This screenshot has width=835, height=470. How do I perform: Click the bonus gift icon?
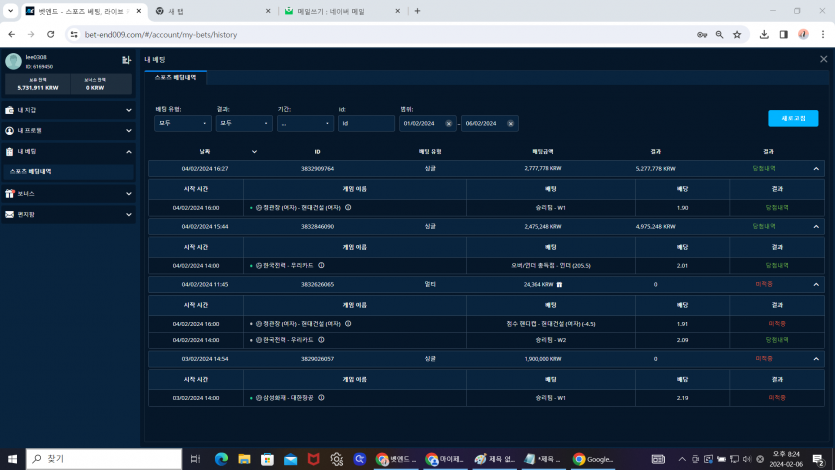point(9,194)
